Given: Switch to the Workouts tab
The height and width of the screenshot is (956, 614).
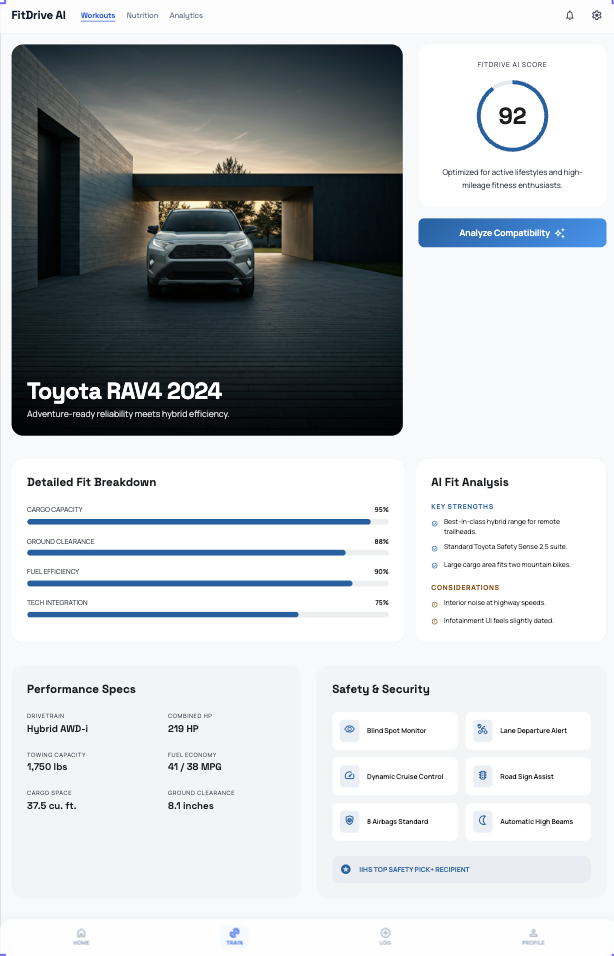Looking at the screenshot, I should 98,15.
